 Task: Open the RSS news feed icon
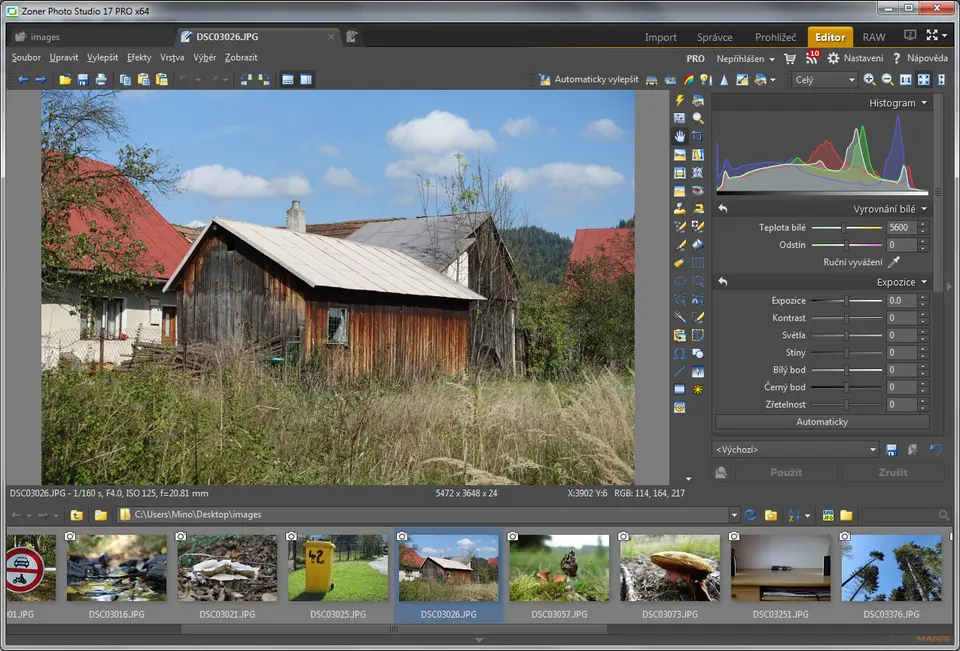(x=811, y=59)
